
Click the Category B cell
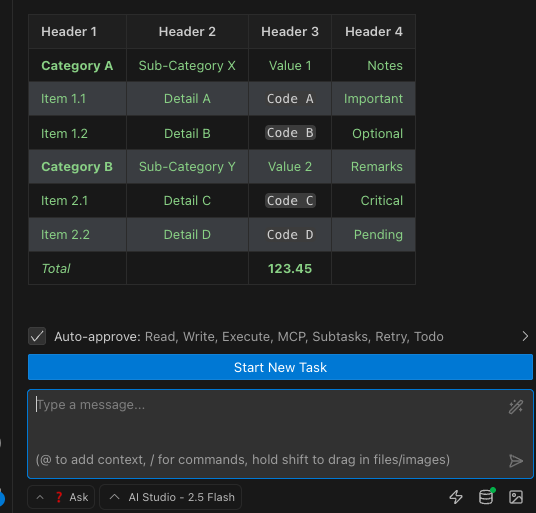77,167
